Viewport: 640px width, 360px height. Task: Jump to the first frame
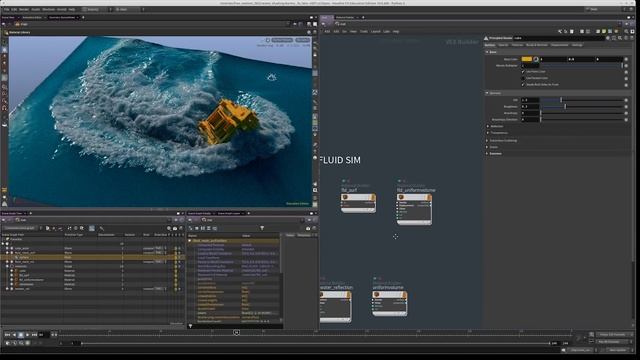coord(7,335)
